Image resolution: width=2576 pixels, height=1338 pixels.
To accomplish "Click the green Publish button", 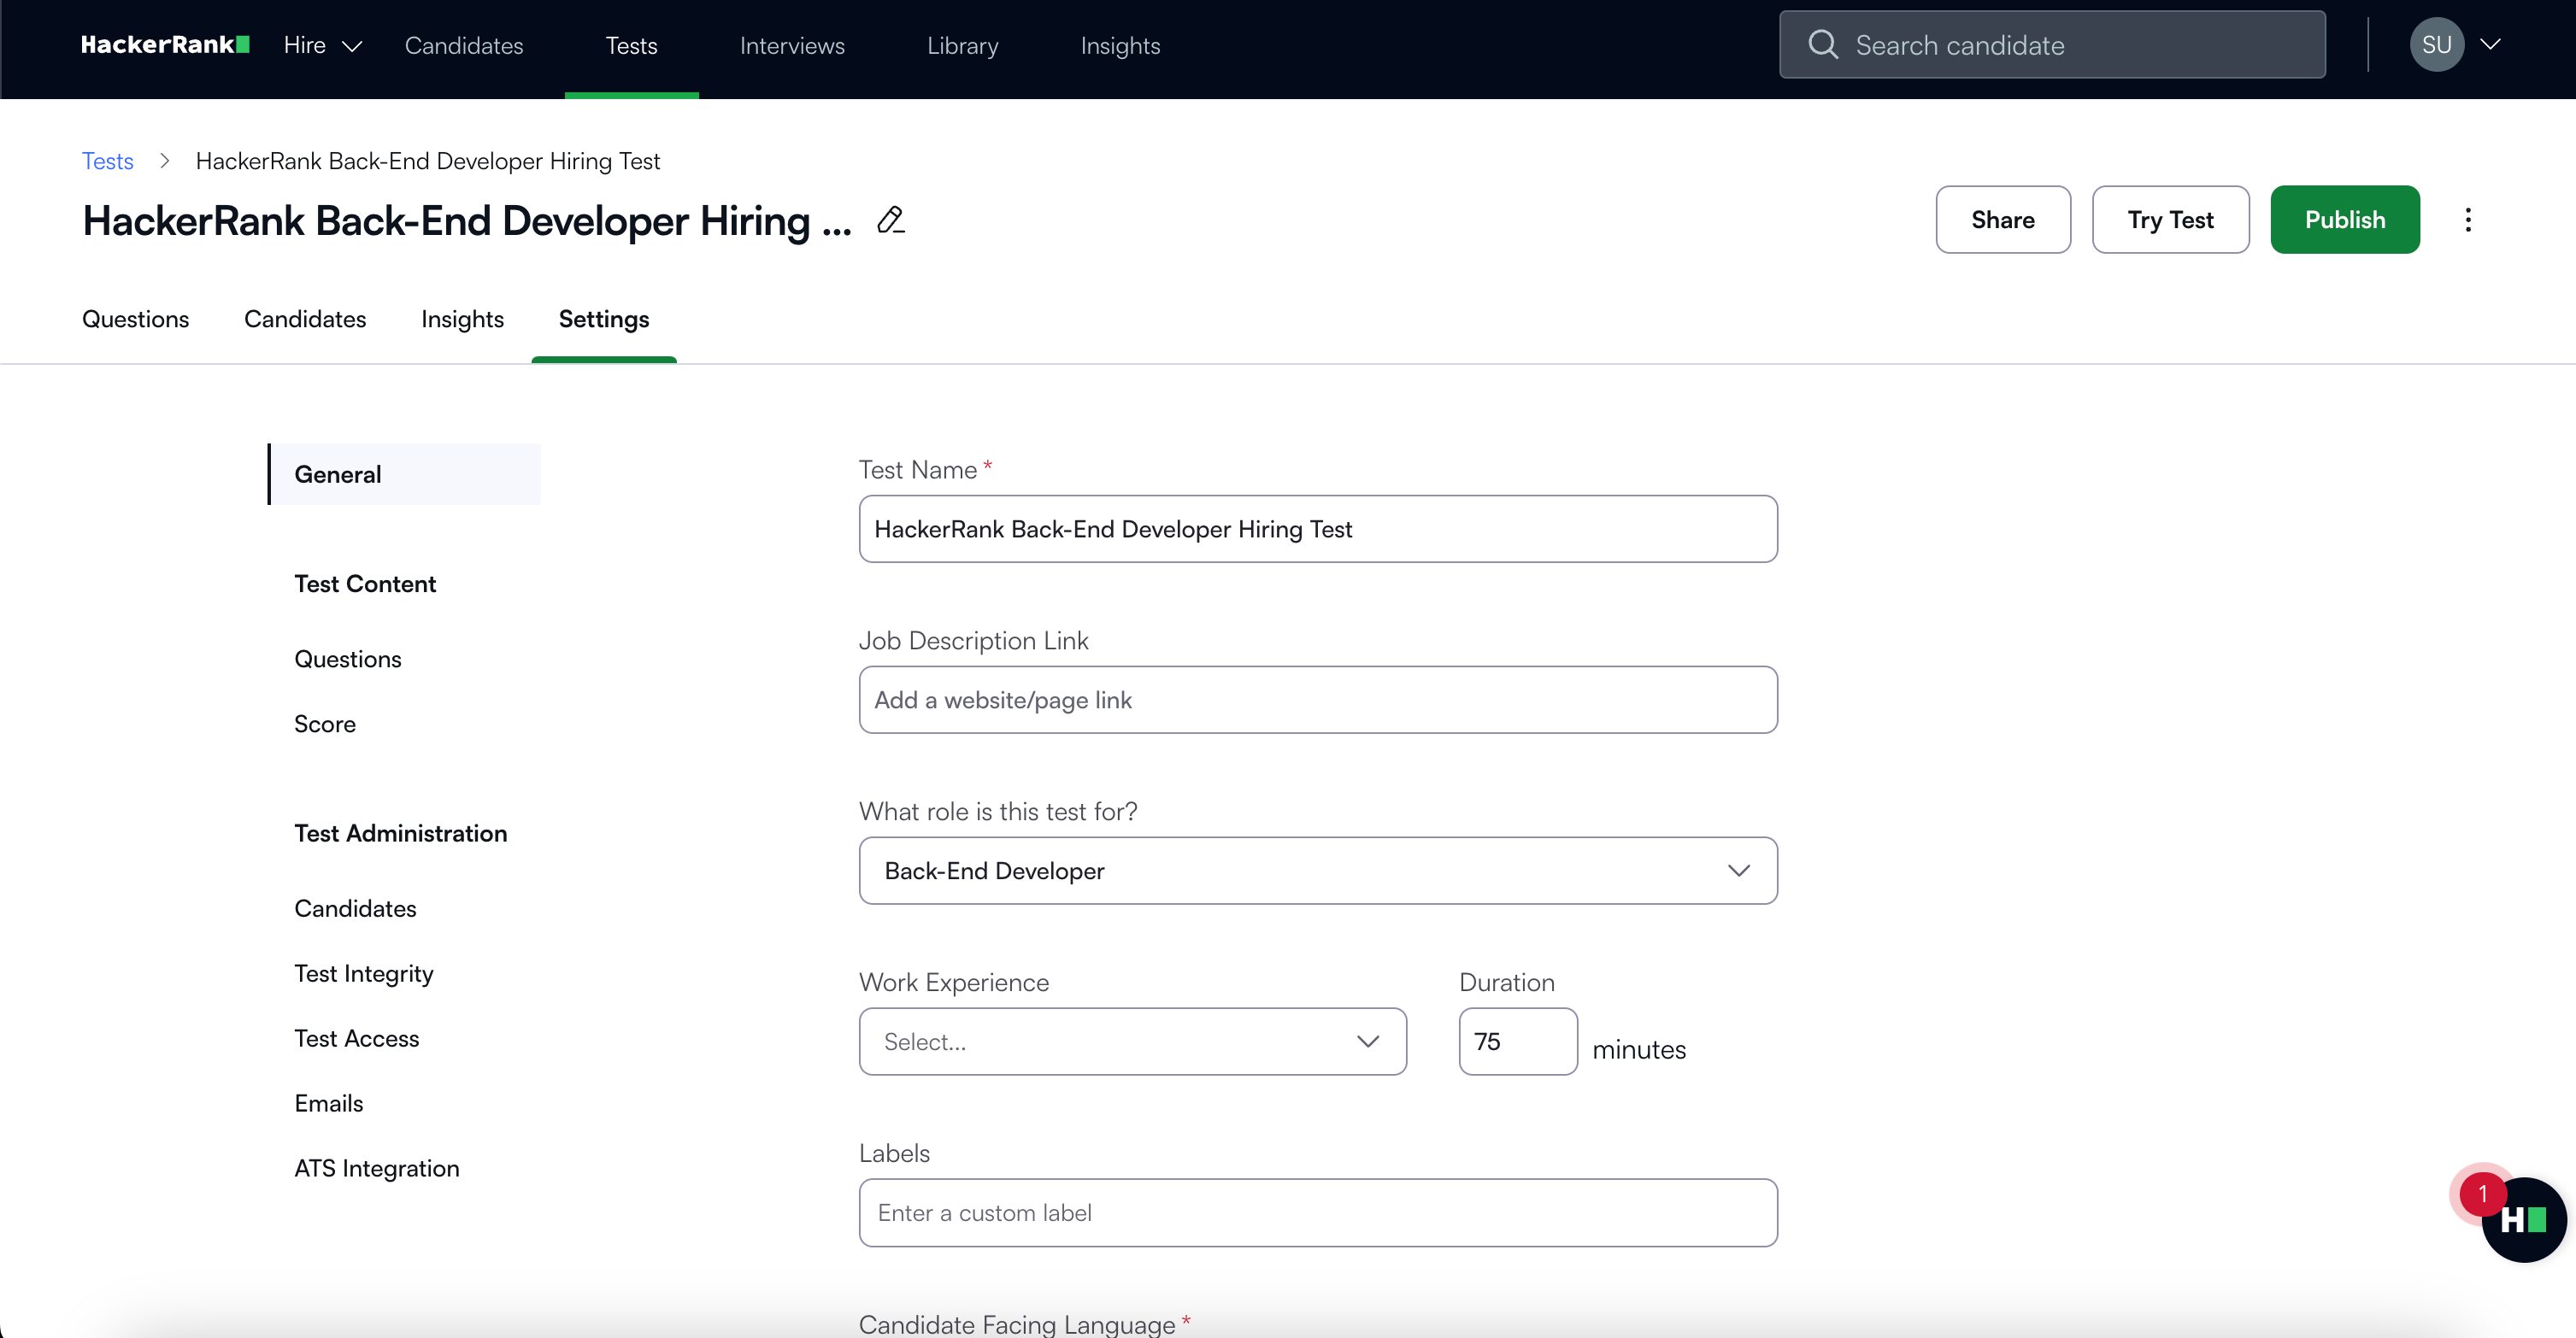I will click(x=2344, y=220).
